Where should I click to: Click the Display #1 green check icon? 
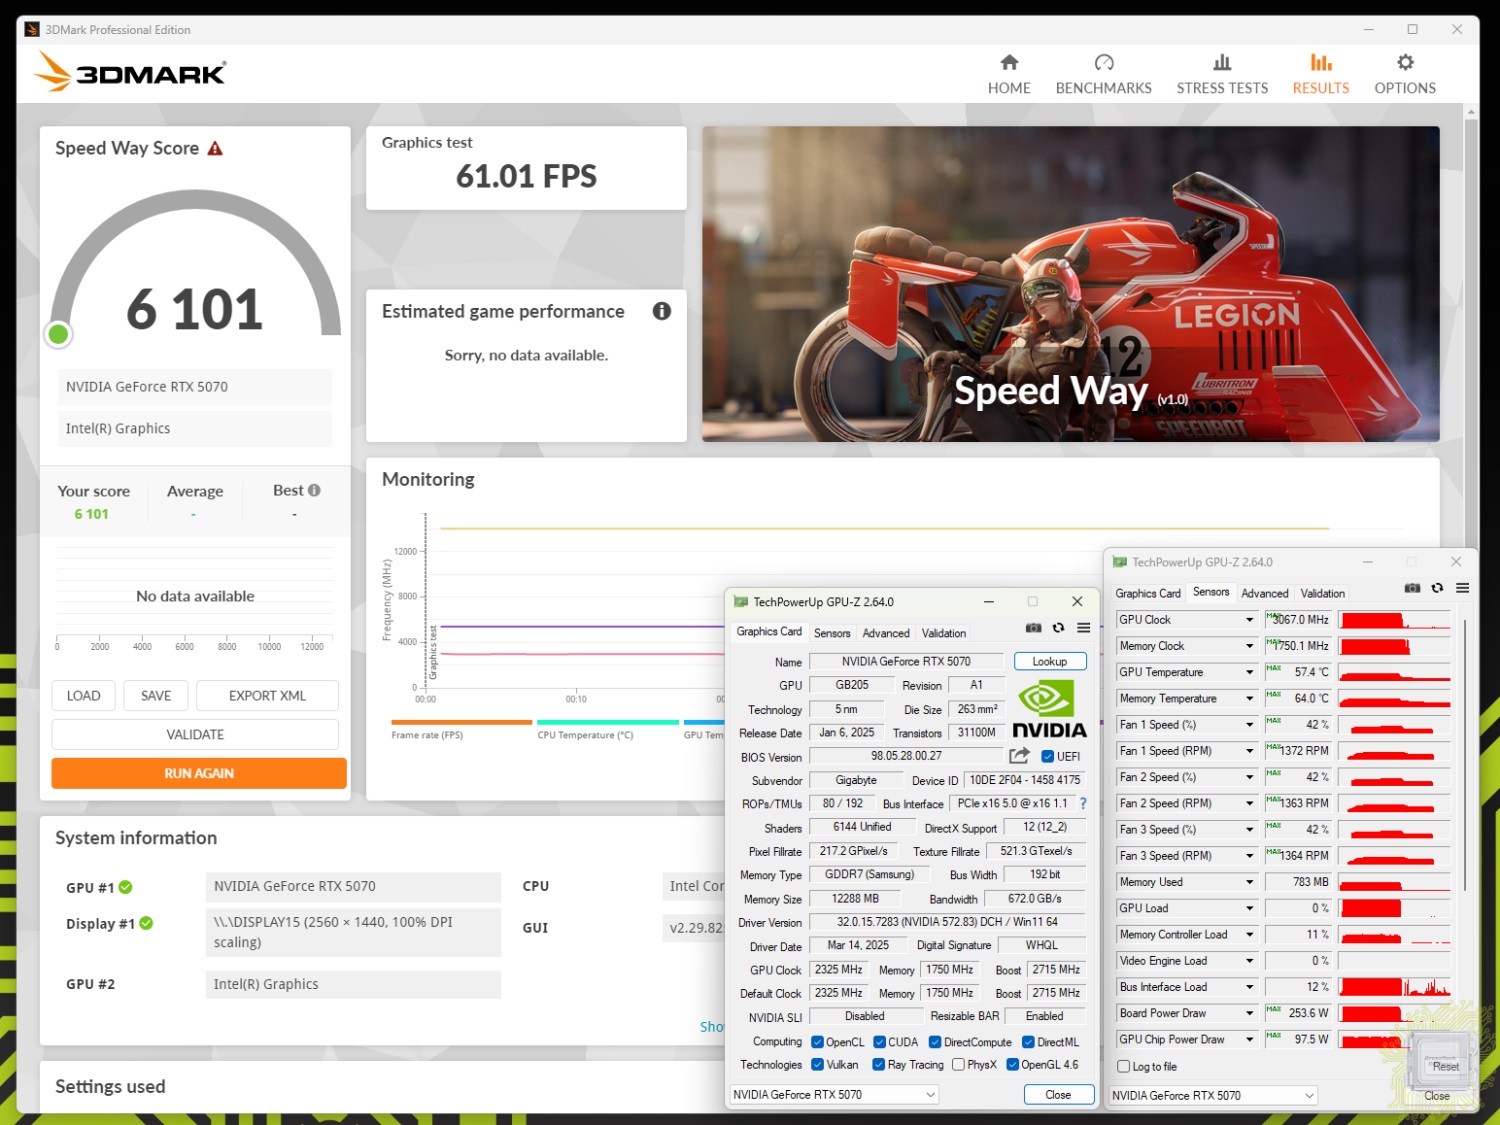[x=146, y=923]
